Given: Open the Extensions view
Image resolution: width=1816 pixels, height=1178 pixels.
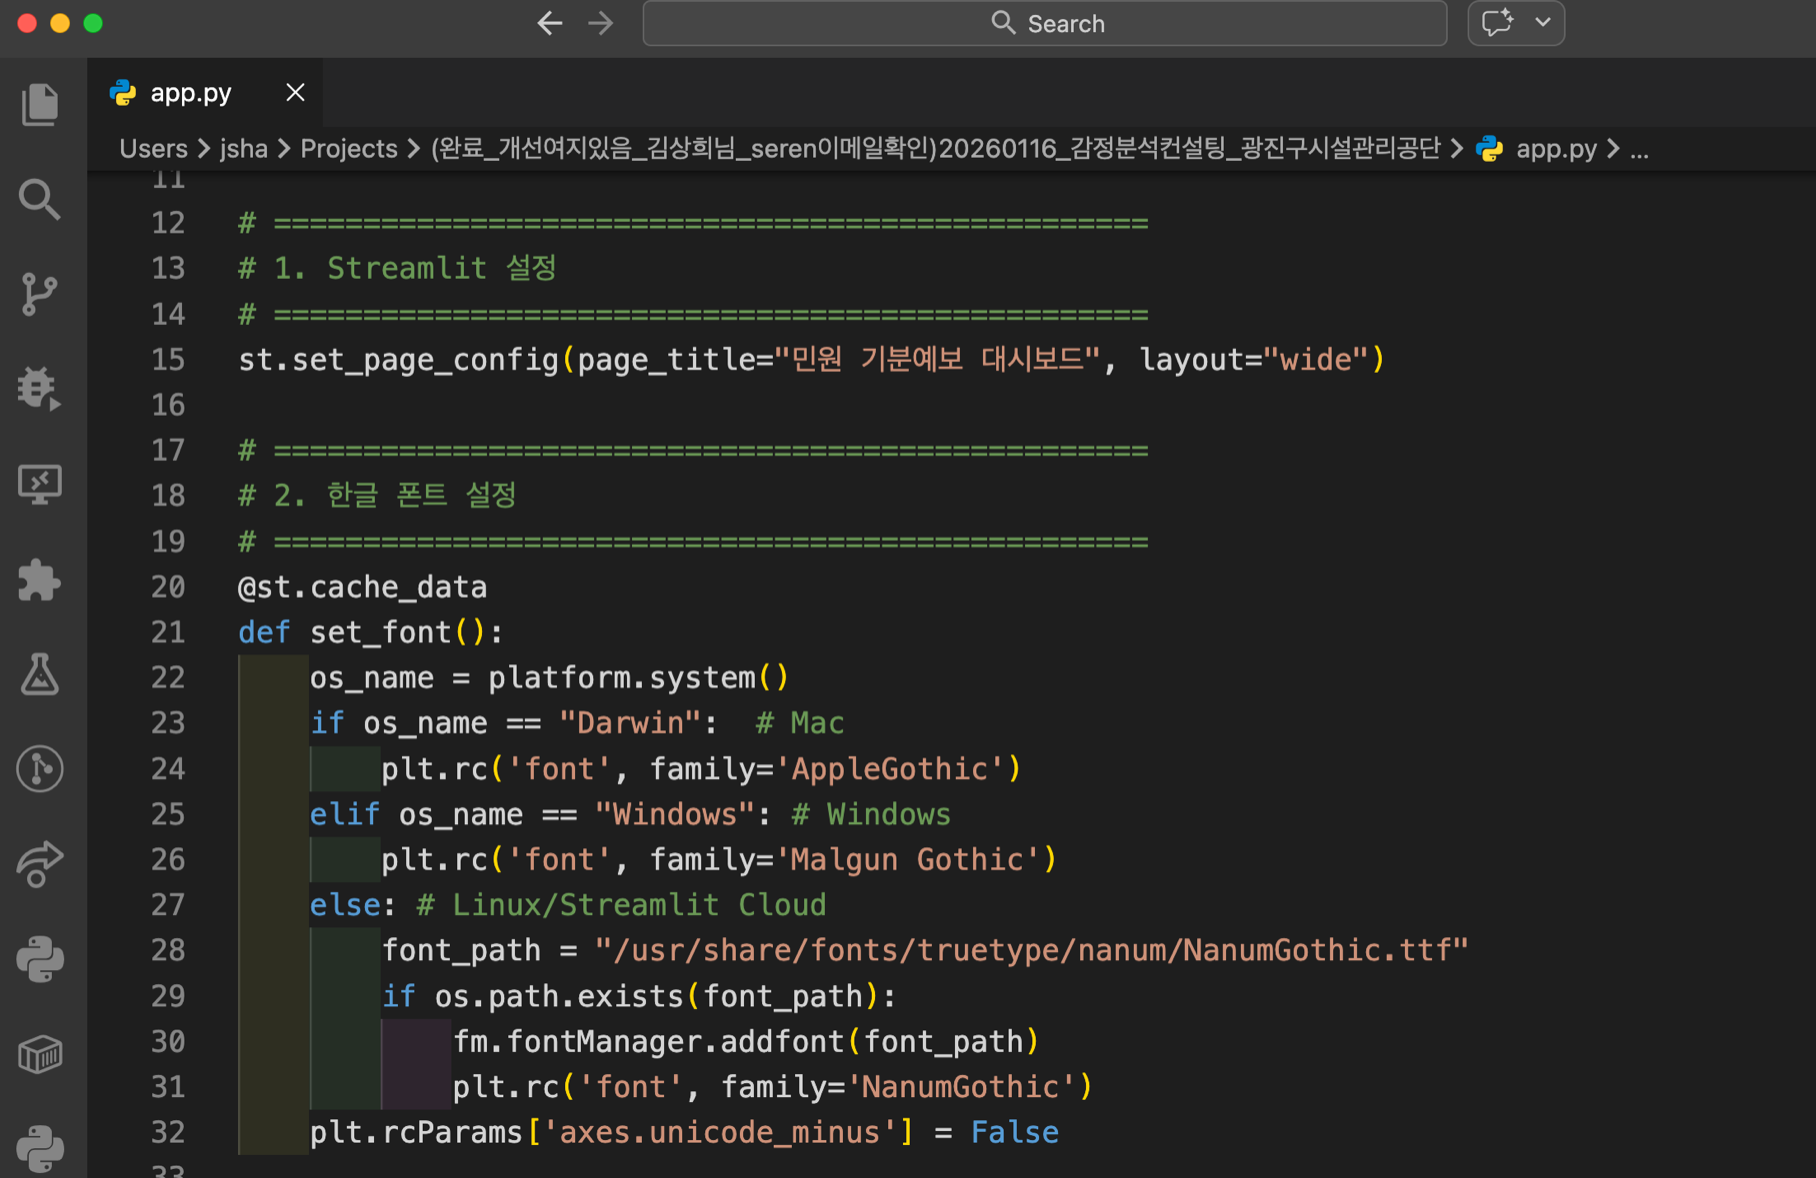Looking at the screenshot, I should 40,579.
